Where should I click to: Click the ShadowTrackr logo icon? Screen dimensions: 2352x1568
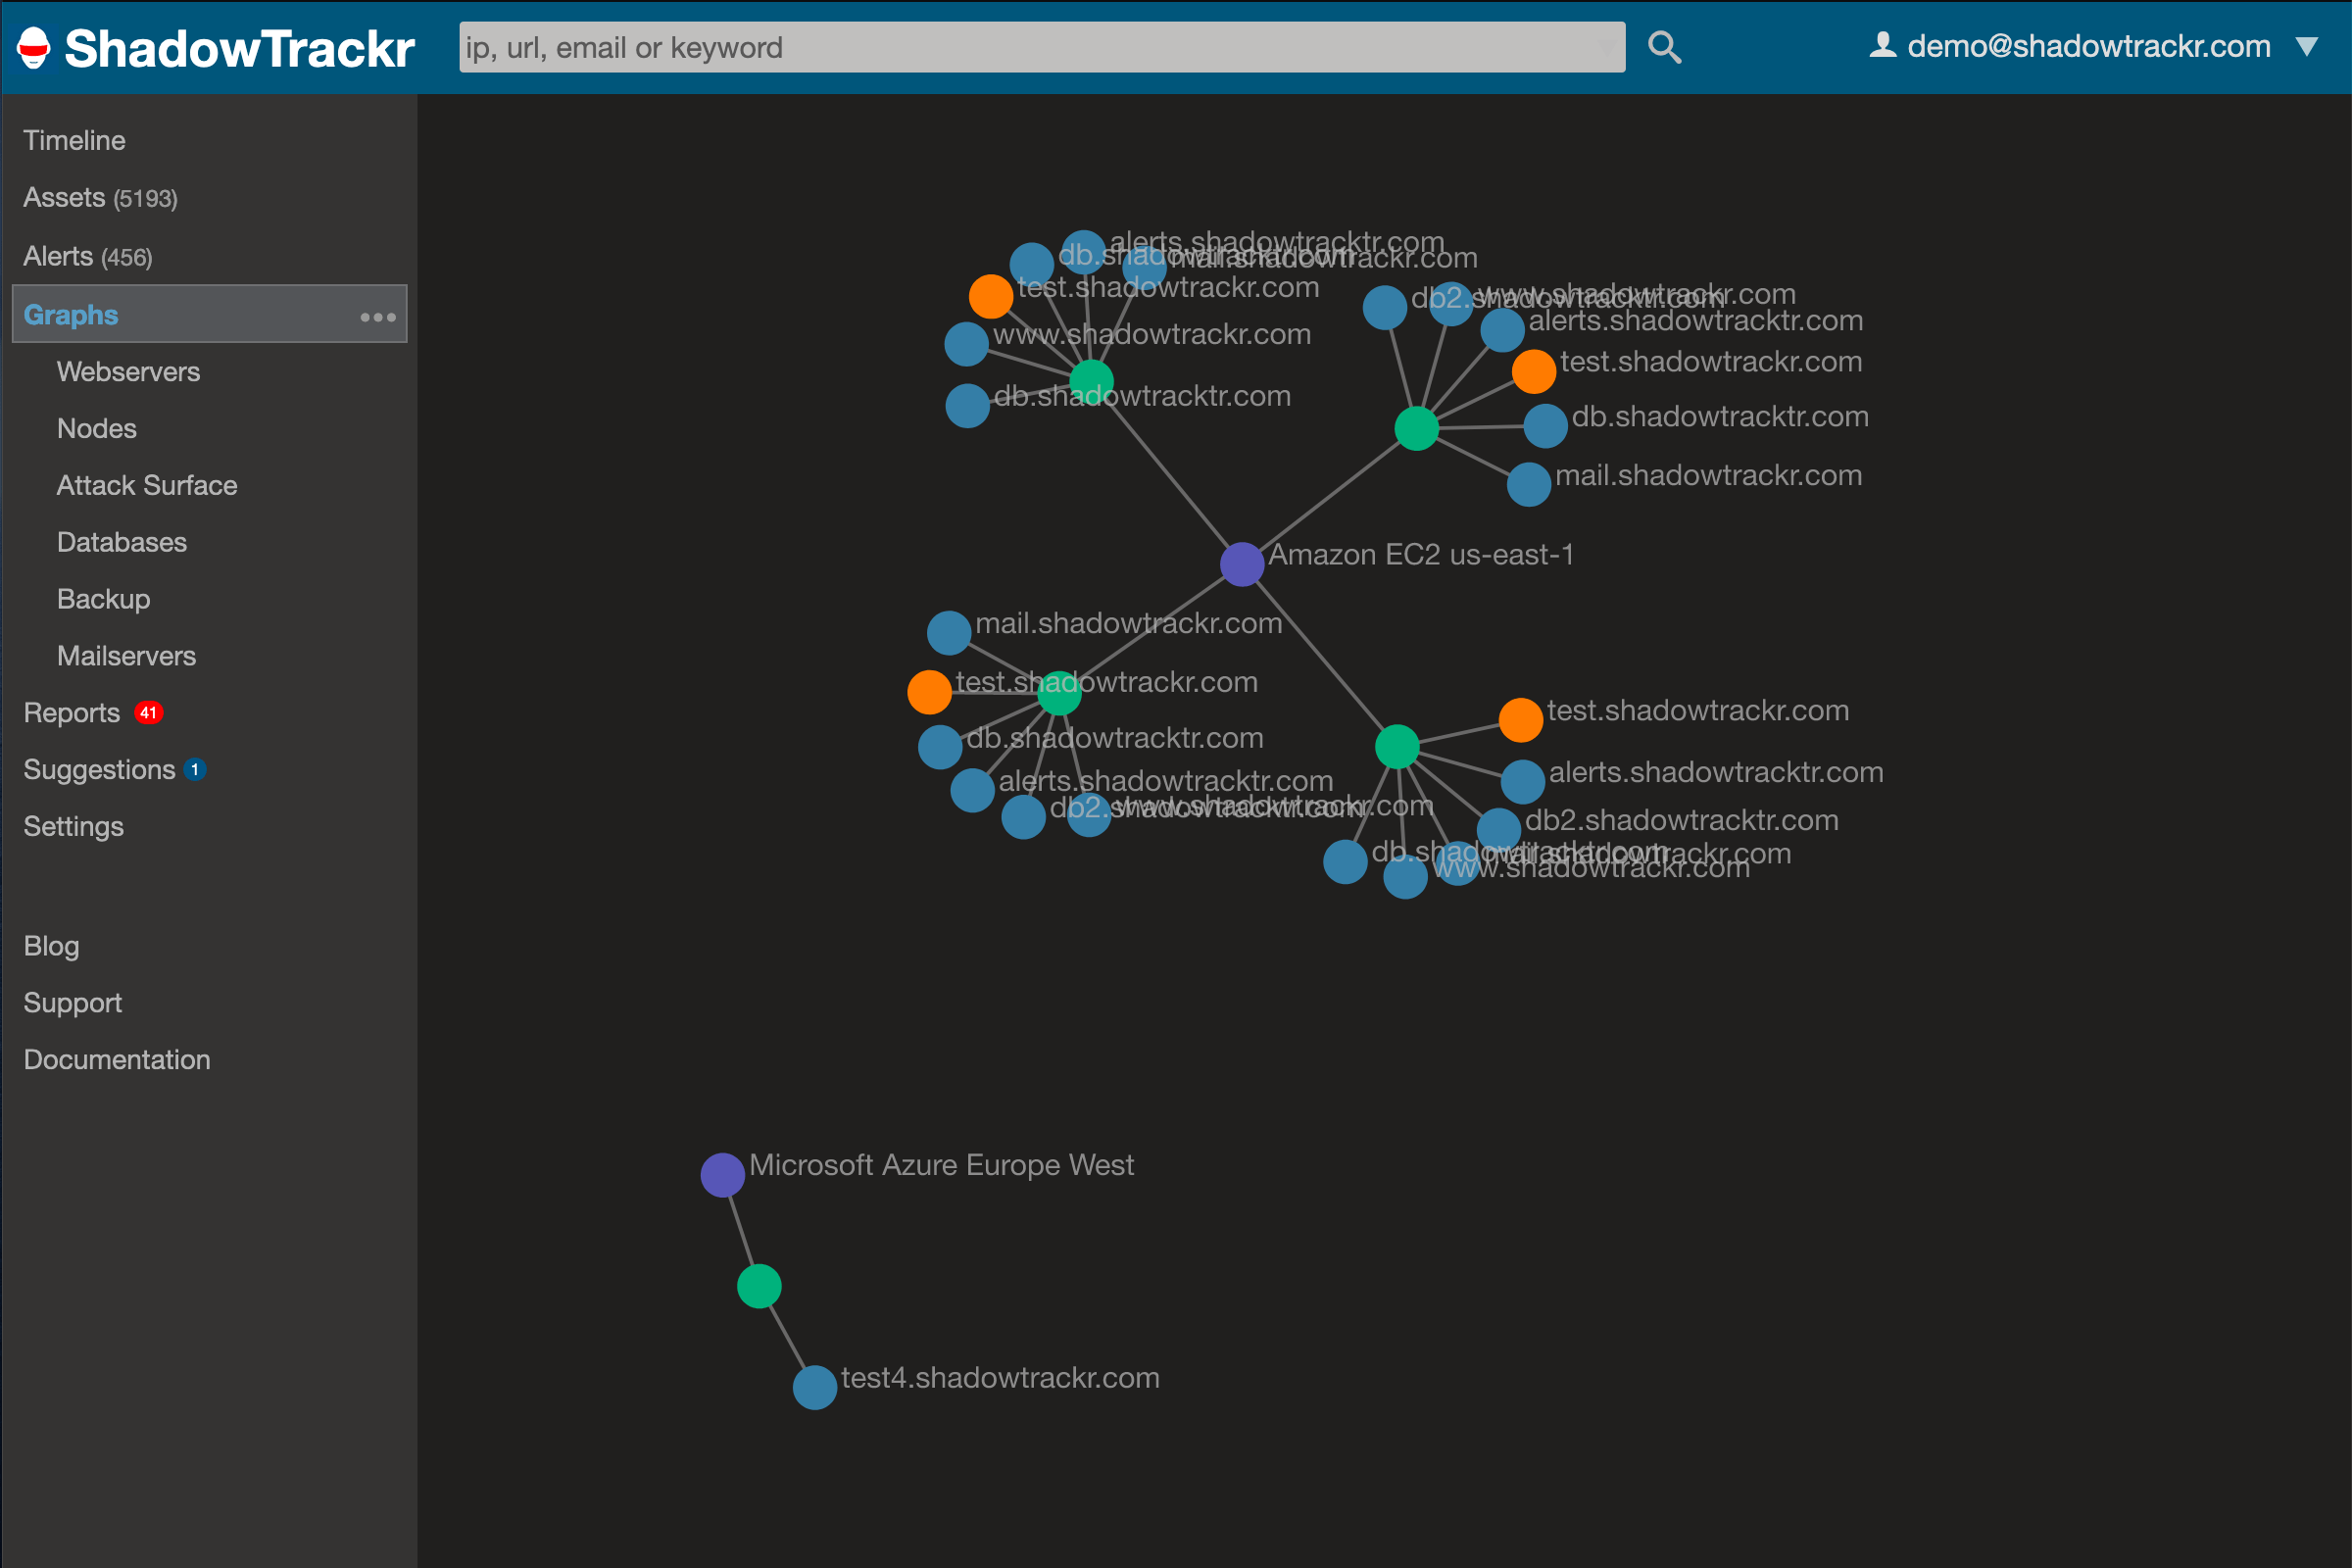pyautogui.click(x=32, y=46)
